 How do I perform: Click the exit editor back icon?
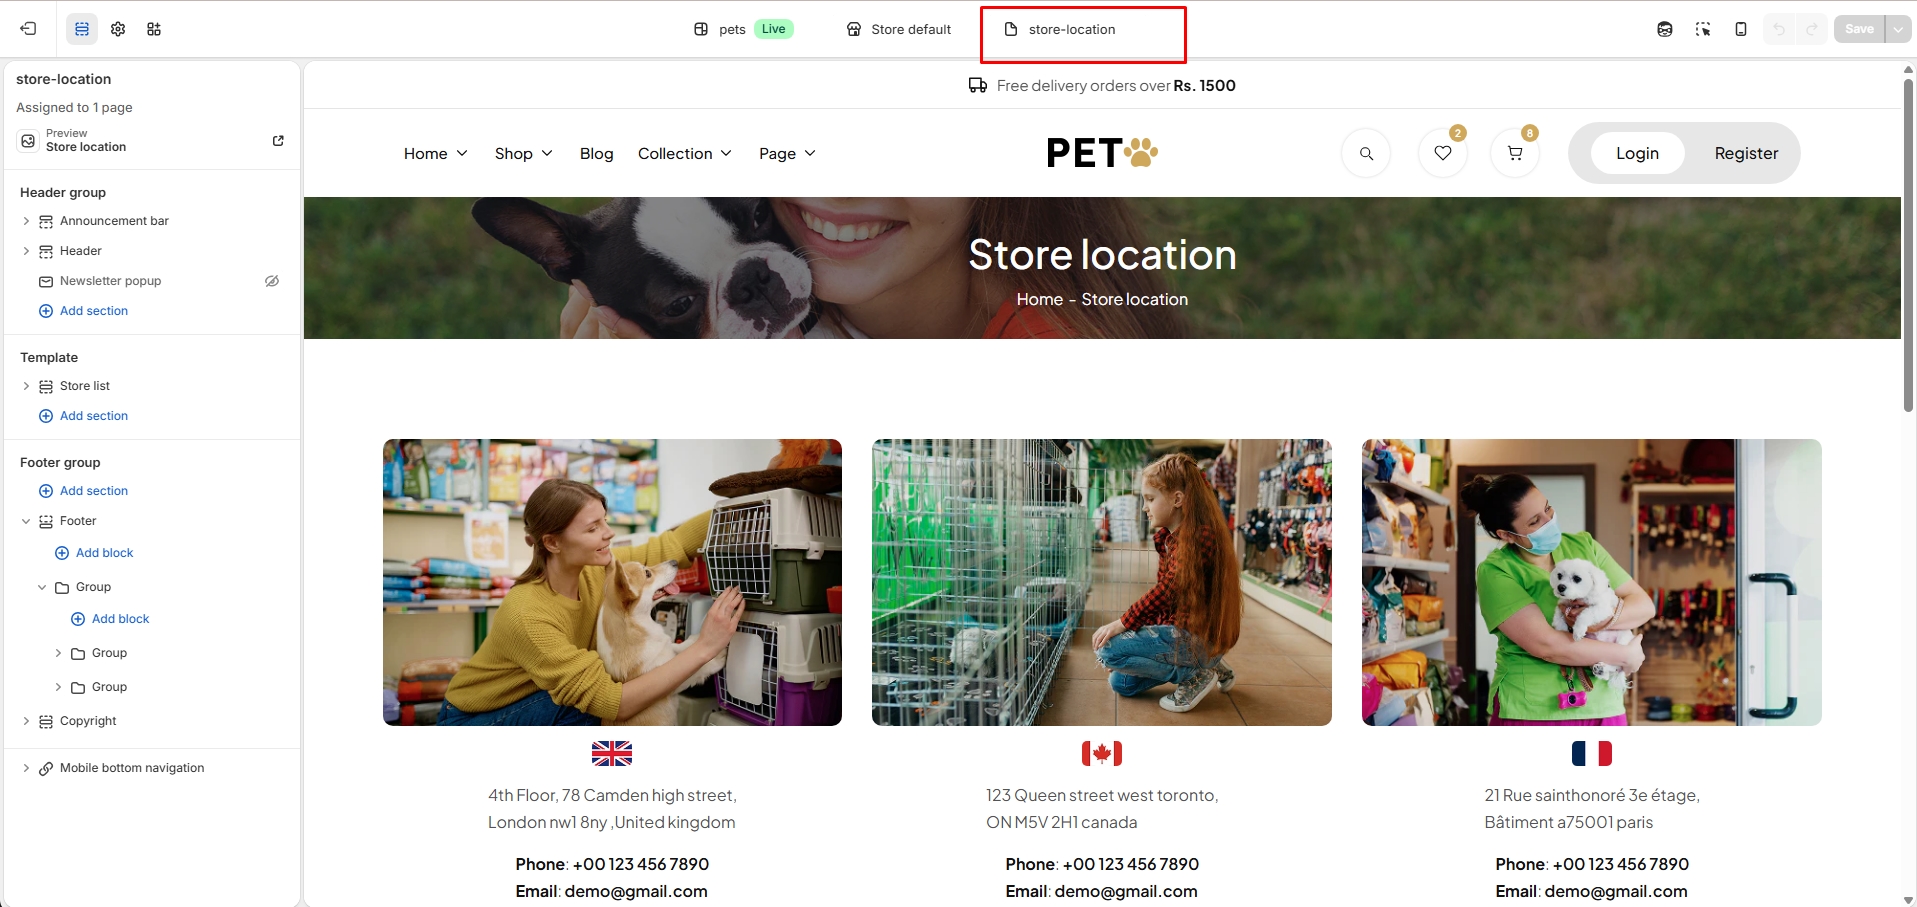pos(28,29)
